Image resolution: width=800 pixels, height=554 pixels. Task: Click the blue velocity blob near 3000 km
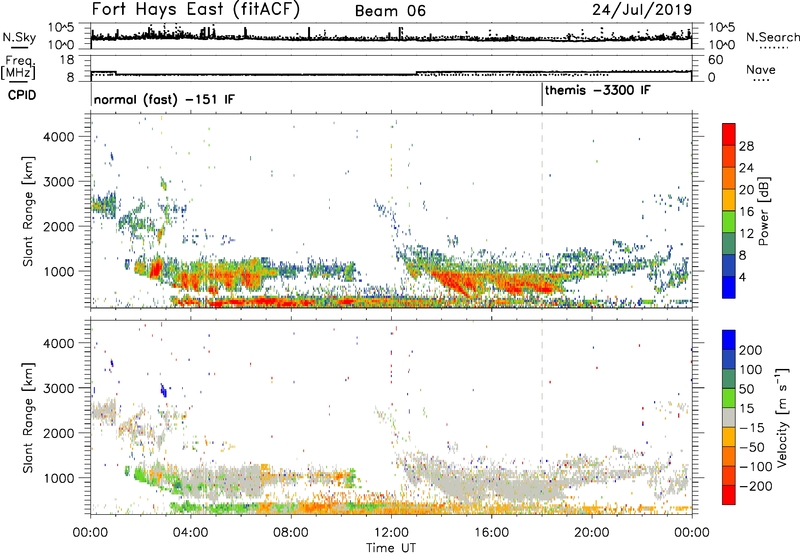(x=163, y=391)
